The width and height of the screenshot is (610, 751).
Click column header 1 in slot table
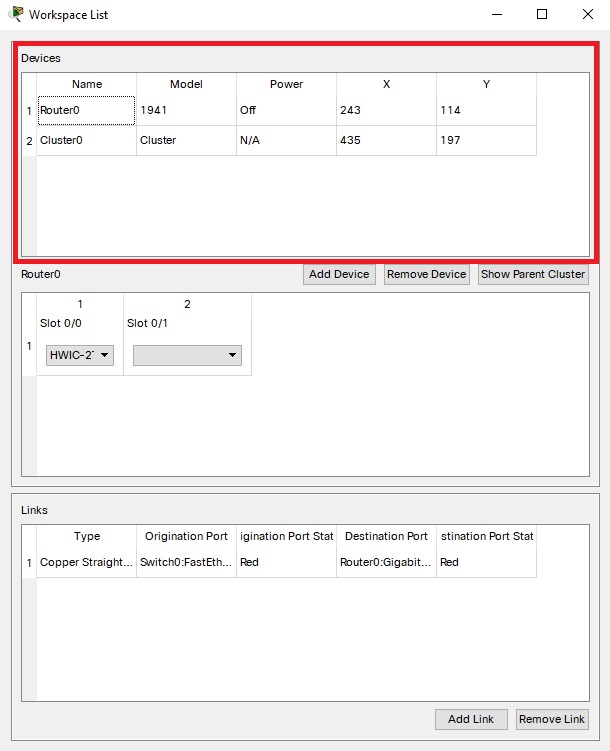click(x=80, y=304)
